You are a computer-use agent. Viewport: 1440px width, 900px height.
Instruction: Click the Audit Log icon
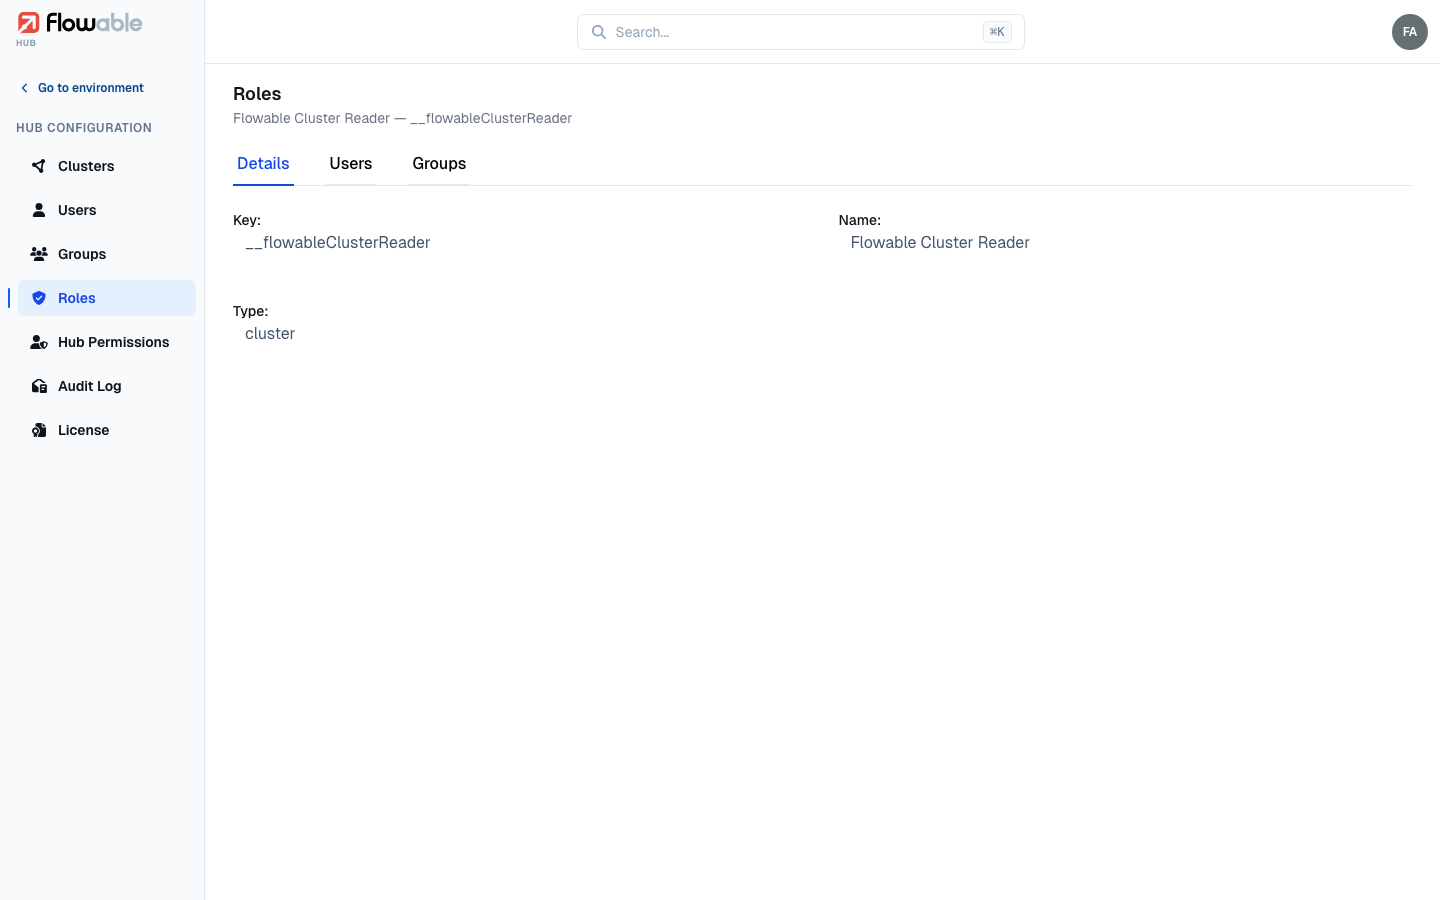(x=39, y=386)
